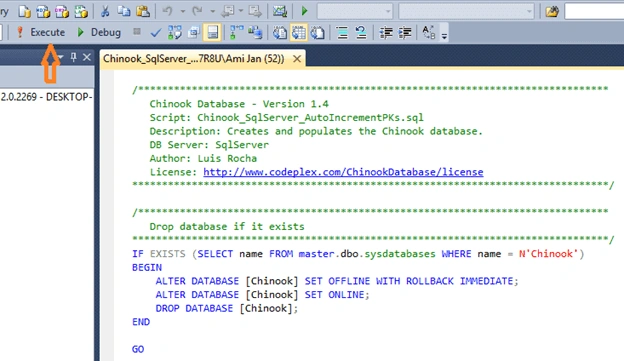
Task: Click the Uncomment Selected Lines icon
Action: [x=361, y=33]
